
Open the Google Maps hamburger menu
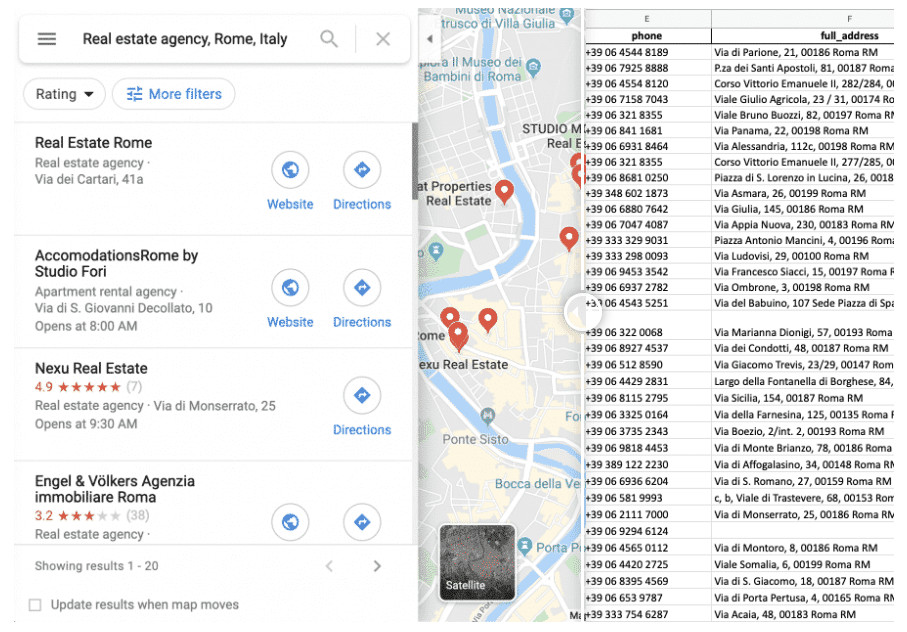point(47,39)
